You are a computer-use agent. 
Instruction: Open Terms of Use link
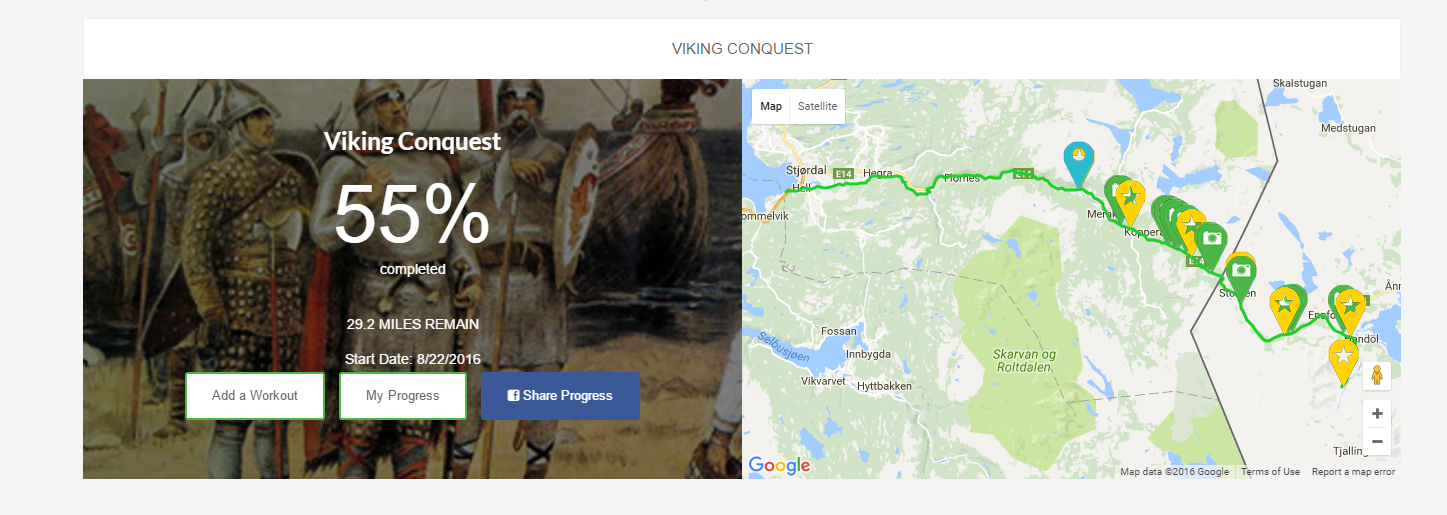pyautogui.click(x=1270, y=472)
